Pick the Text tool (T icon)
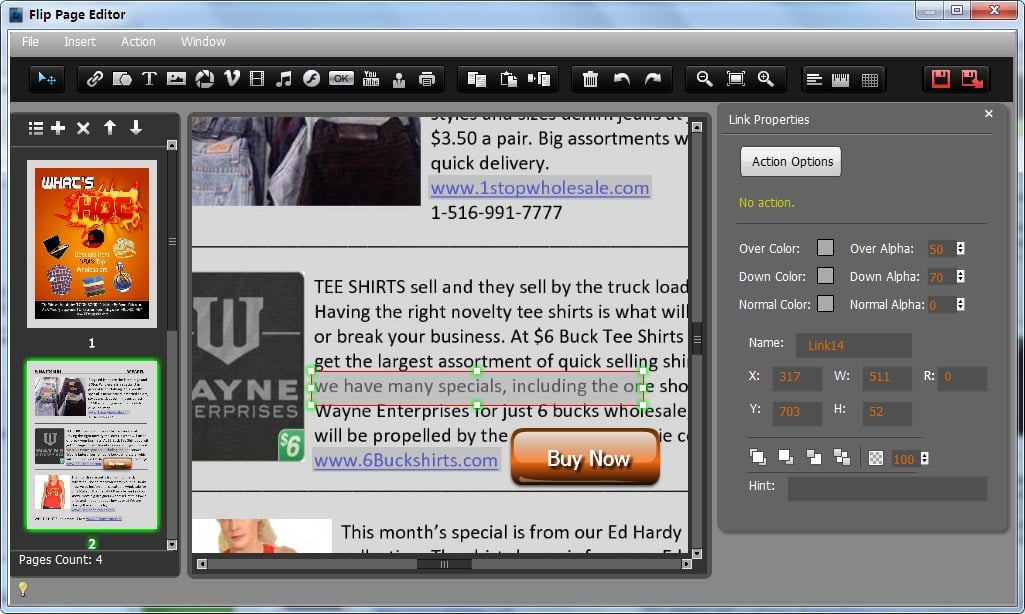The width and height of the screenshot is (1025, 614). click(x=149, y=79)
